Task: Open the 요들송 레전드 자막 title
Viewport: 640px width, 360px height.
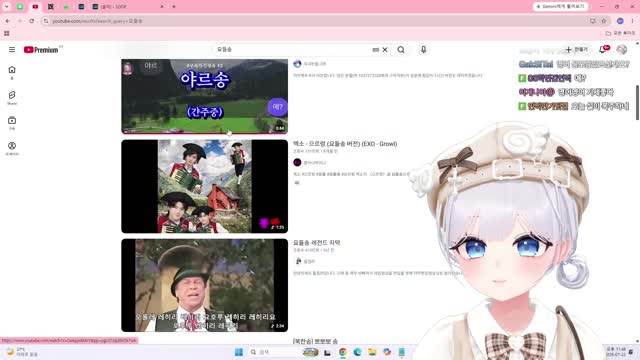Action: [316, 242]
